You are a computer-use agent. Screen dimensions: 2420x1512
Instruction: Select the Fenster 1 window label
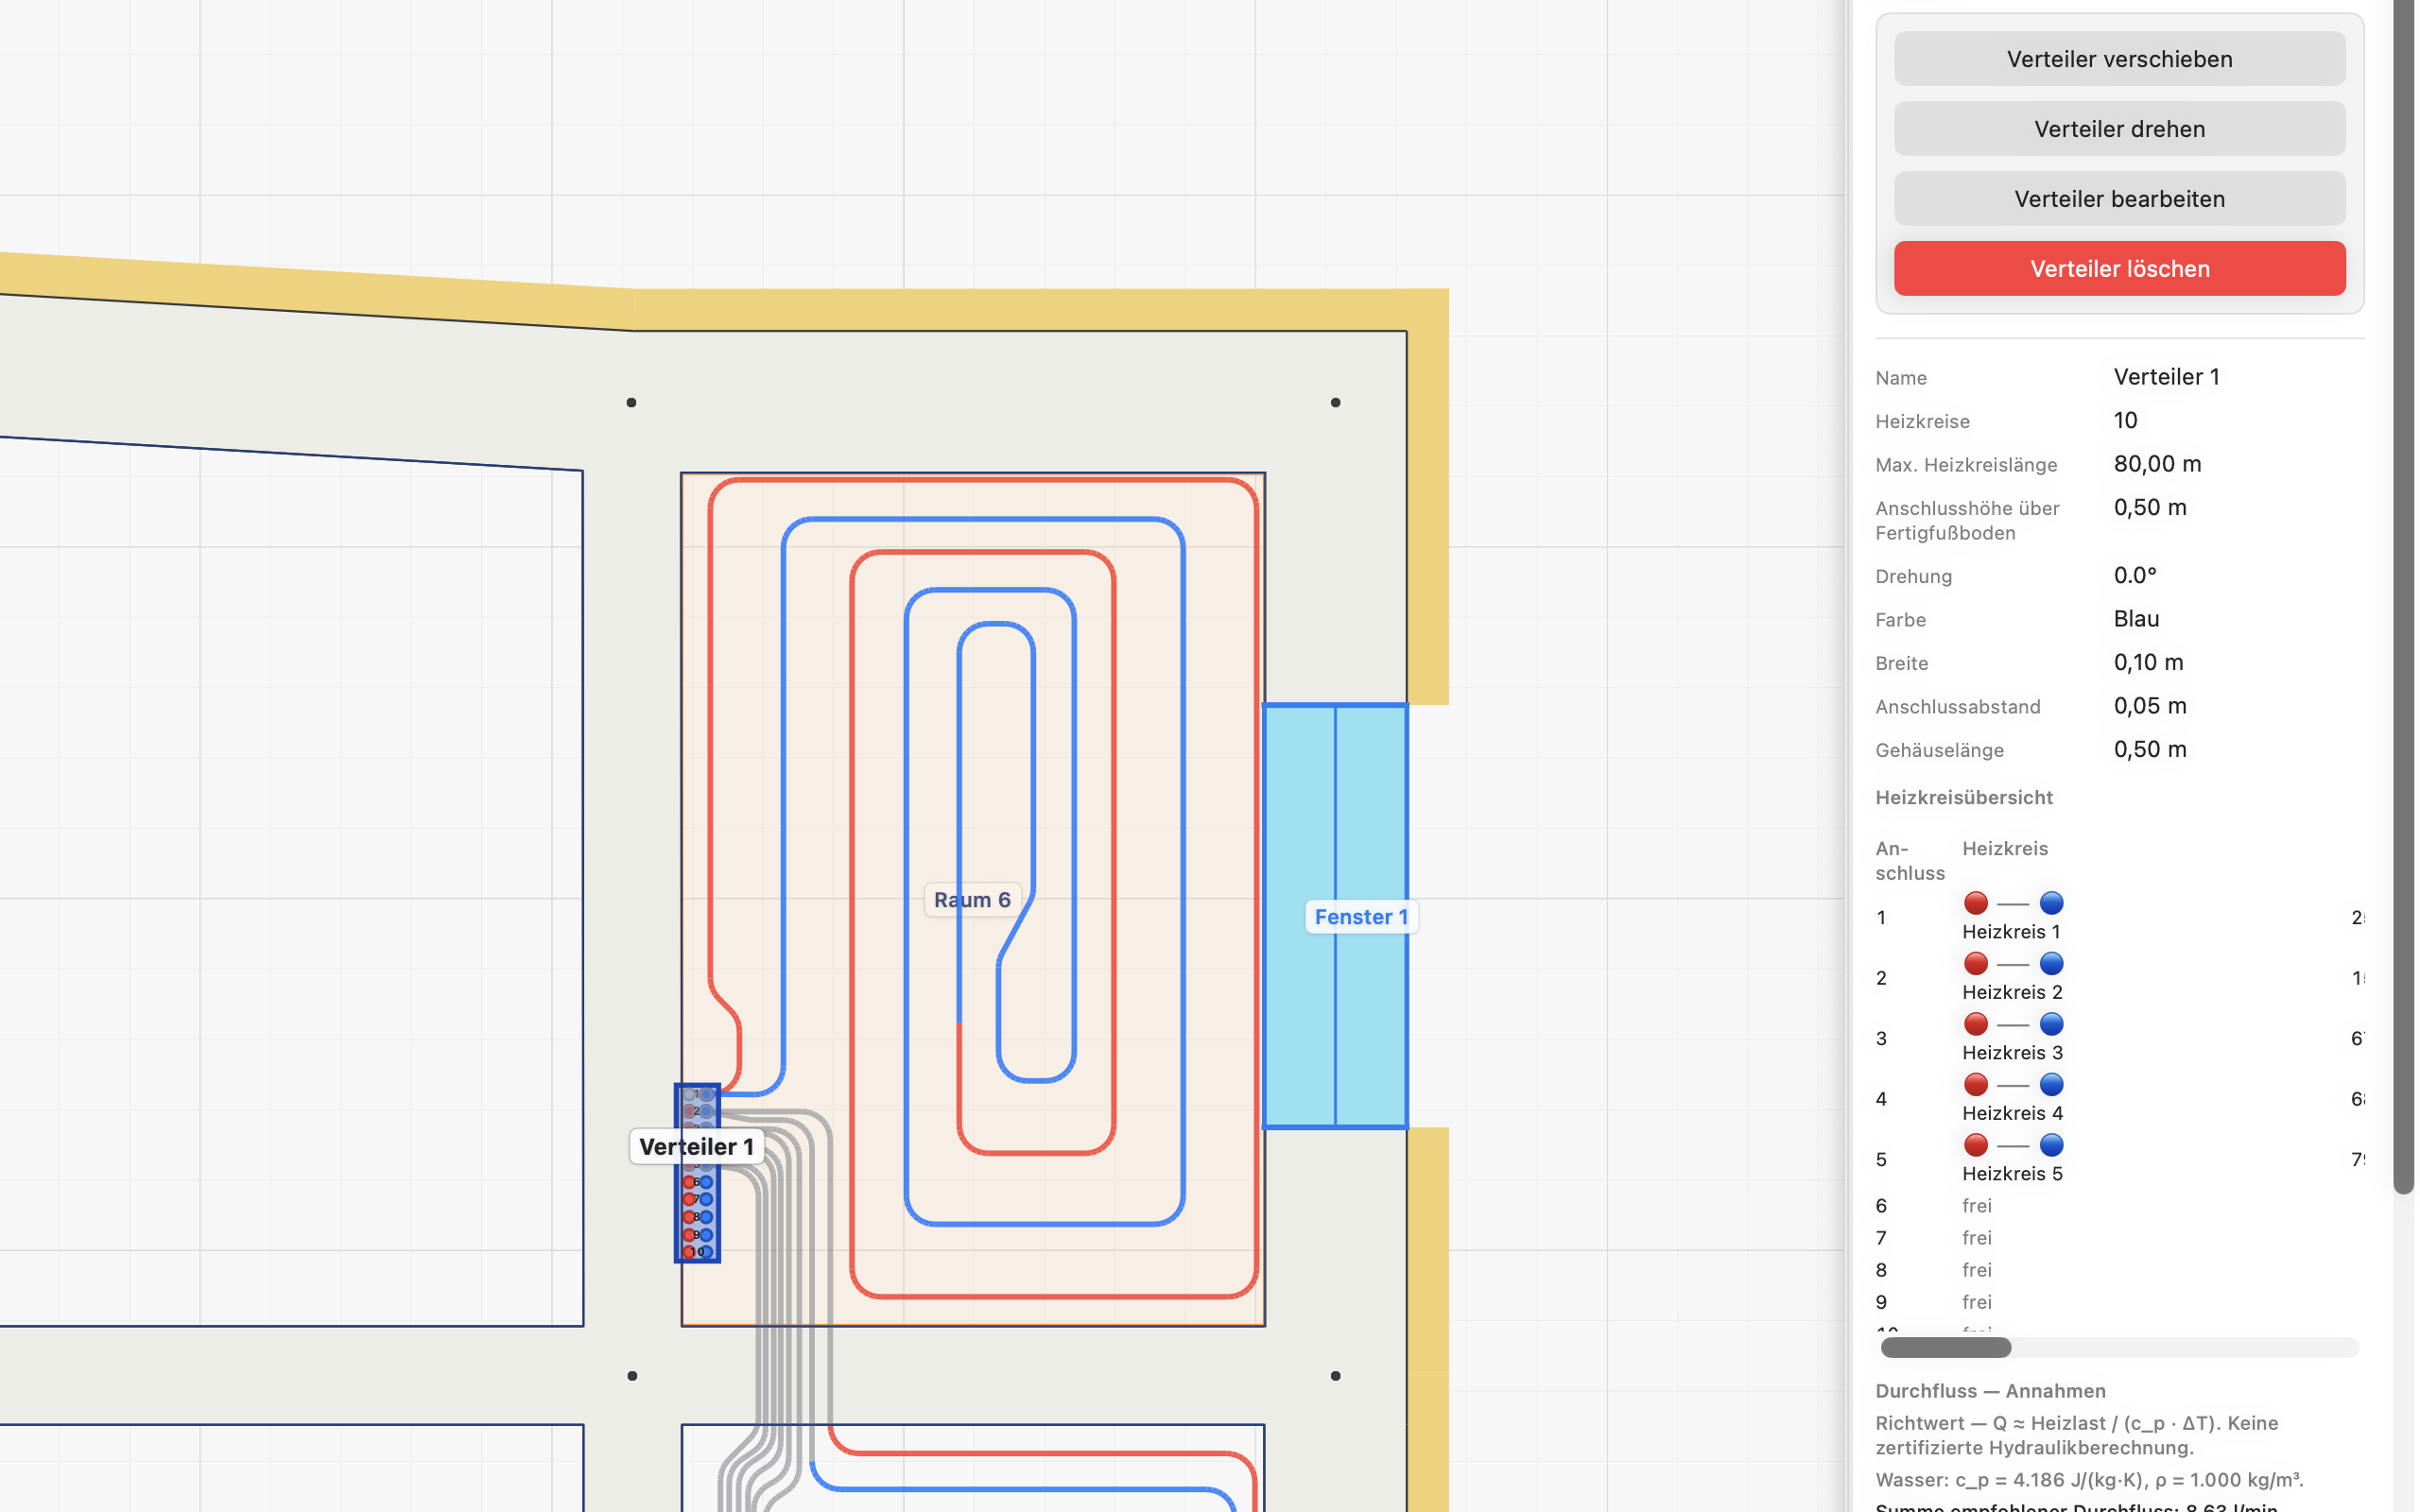1361,917
